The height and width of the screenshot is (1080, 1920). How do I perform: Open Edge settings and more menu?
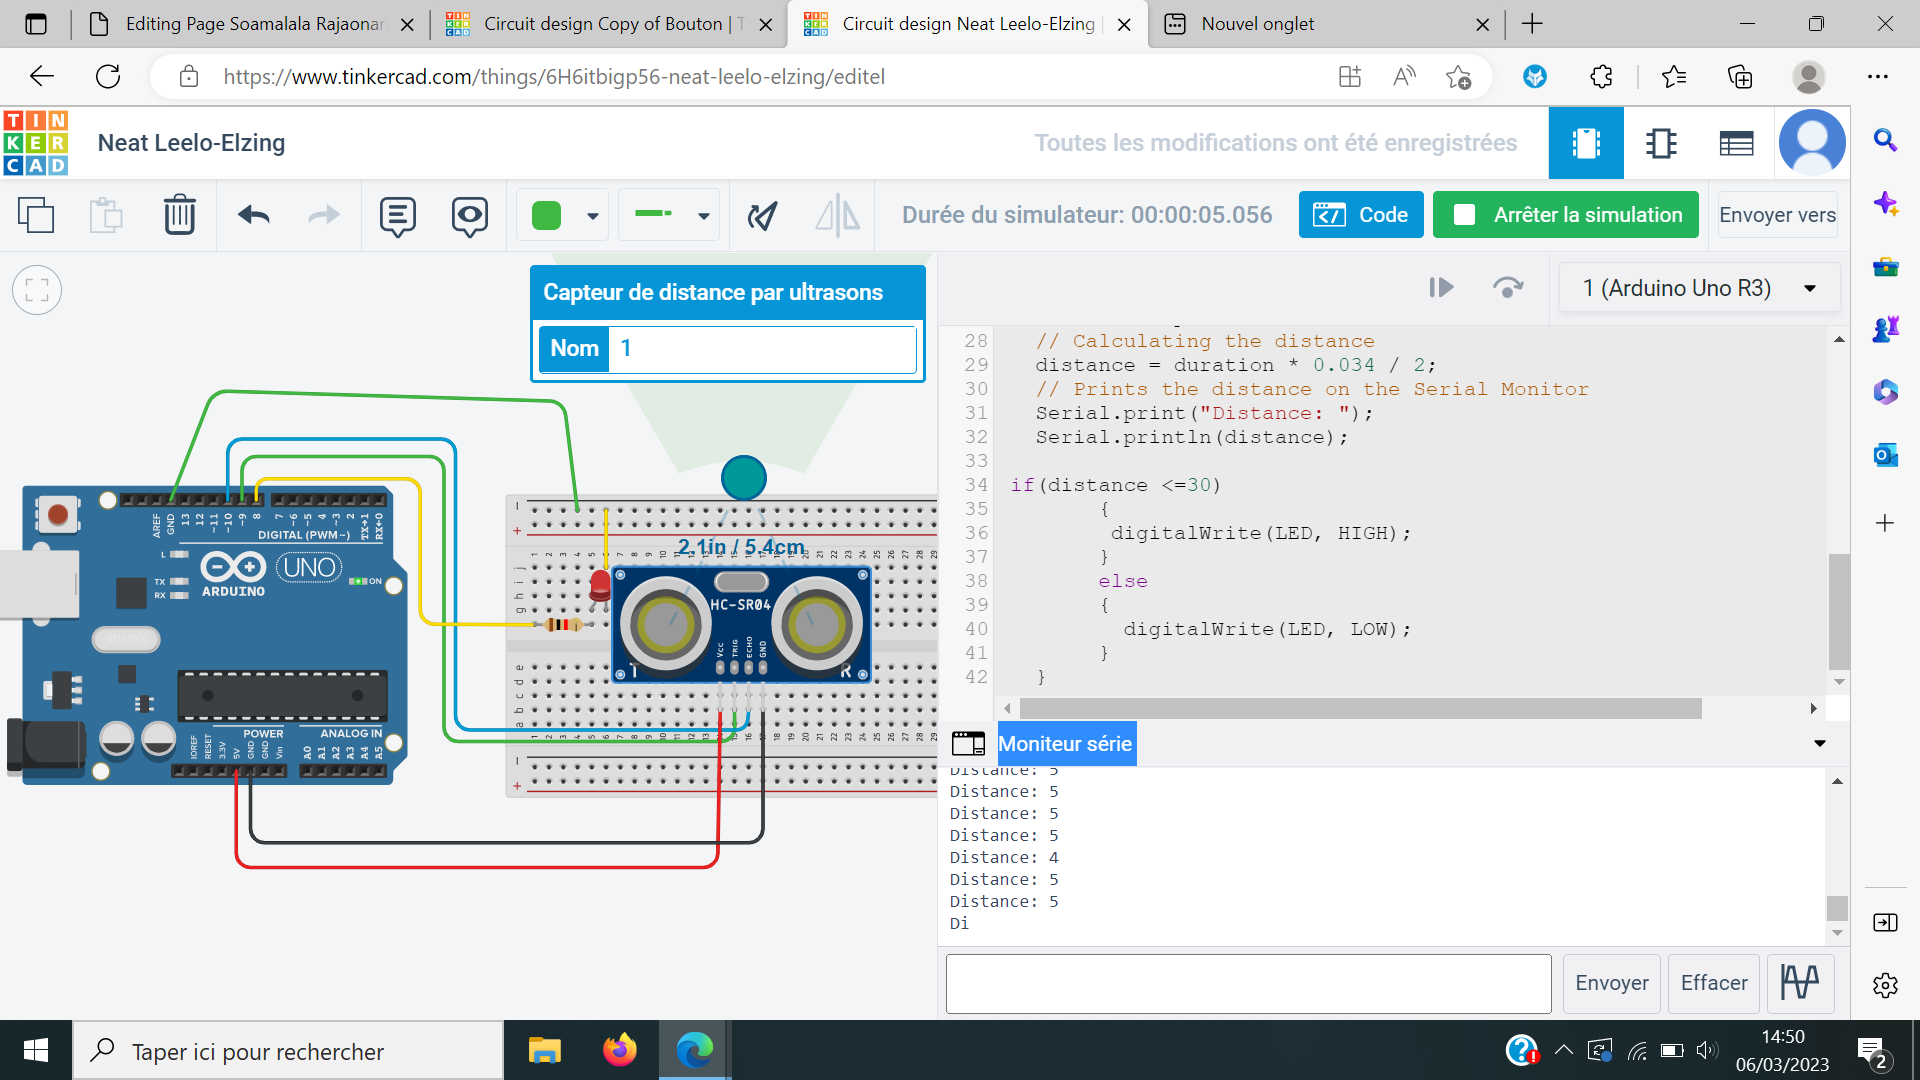[x=1878, y=76]
